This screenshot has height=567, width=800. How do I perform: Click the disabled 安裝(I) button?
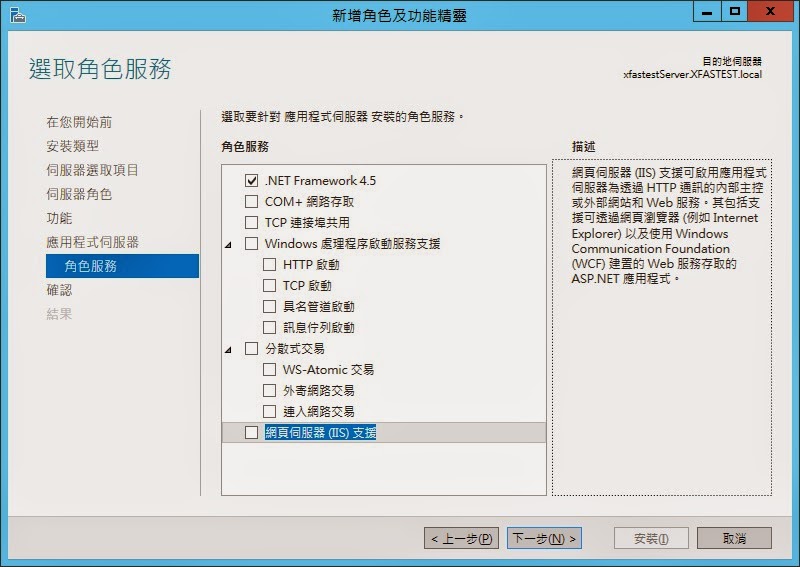(651, 538)
